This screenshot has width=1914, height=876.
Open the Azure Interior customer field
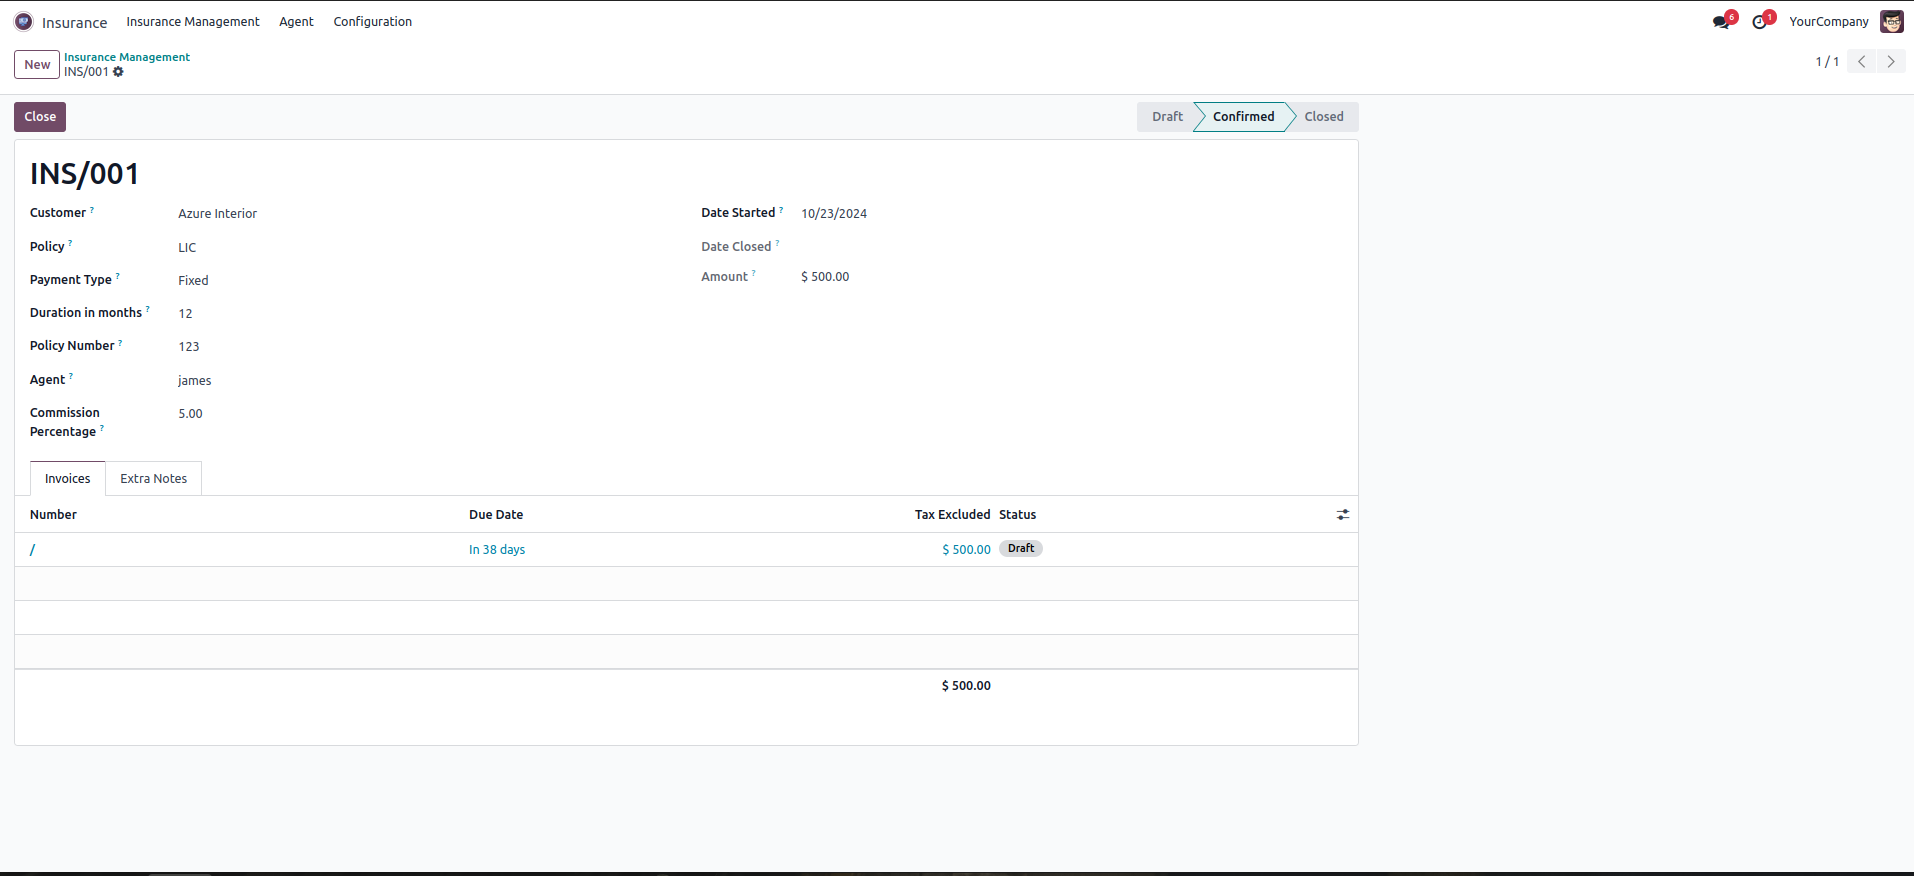(x=217, y=214)
